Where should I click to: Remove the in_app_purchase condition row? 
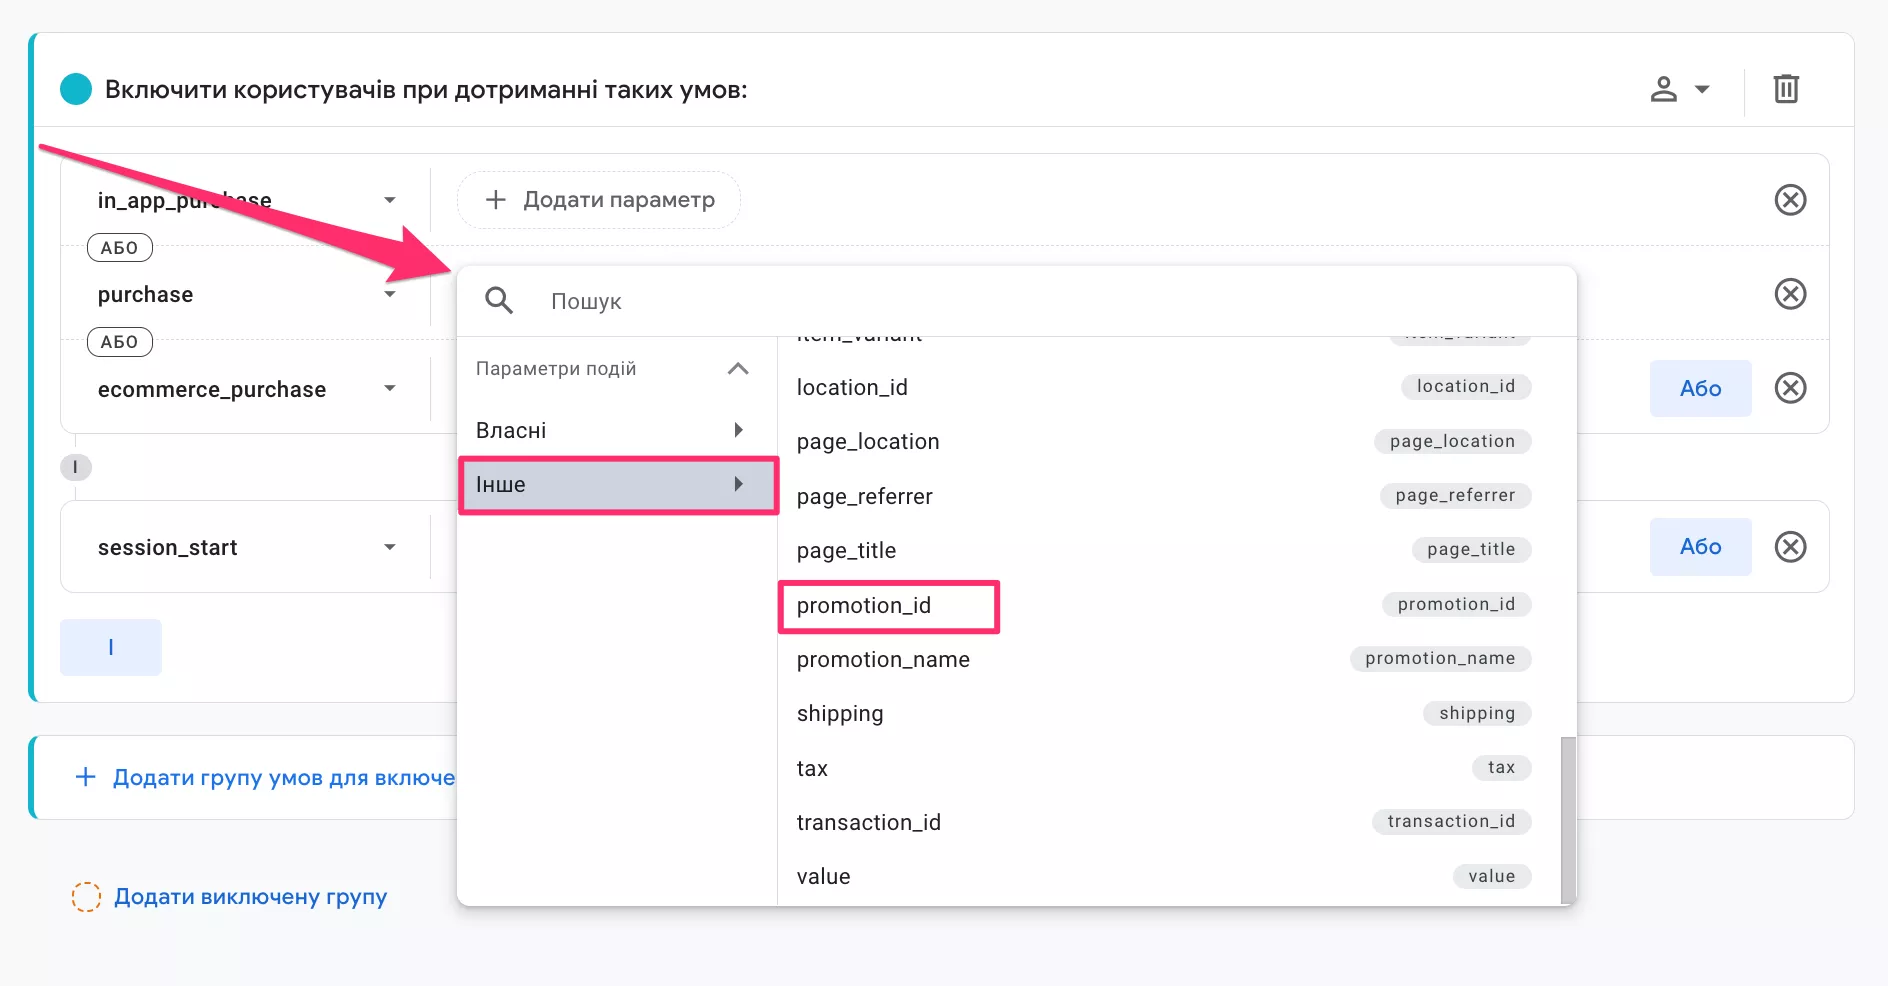coord(1789,200)
